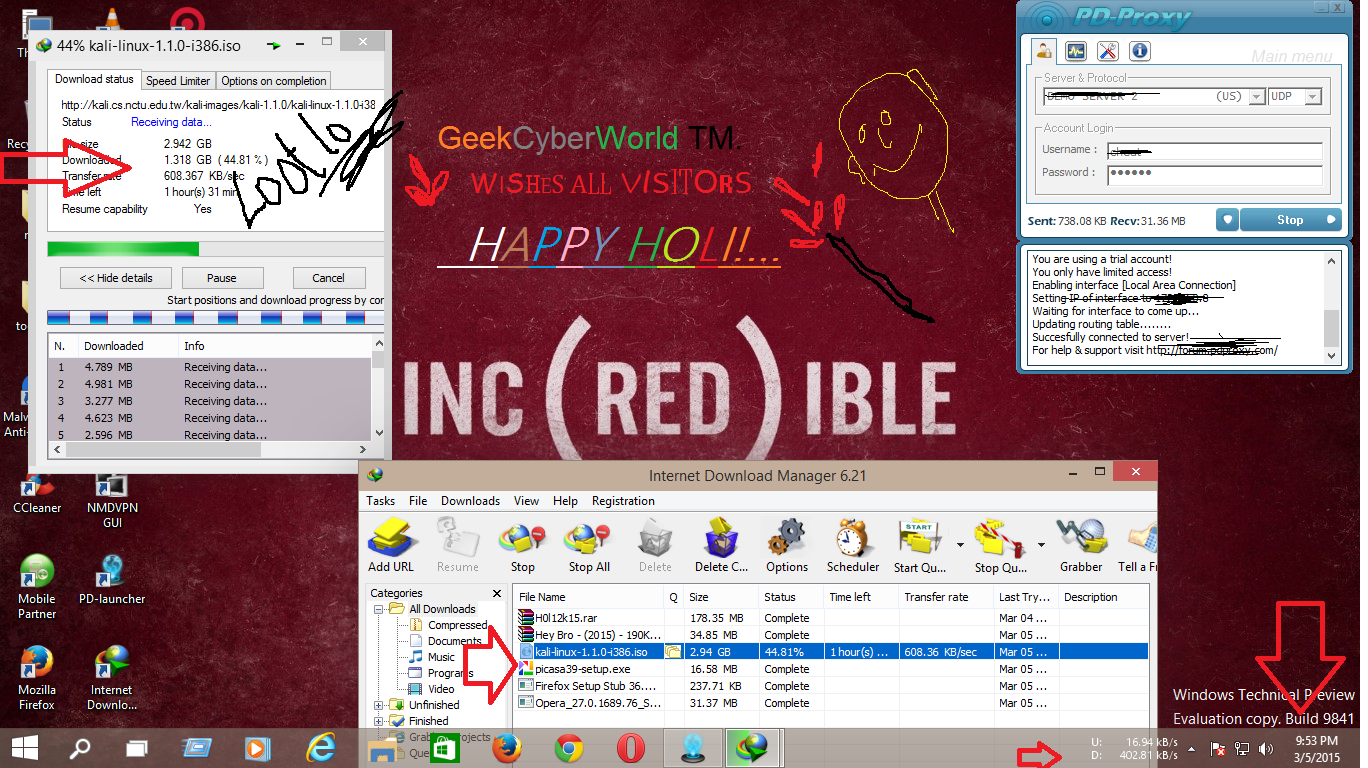This screenshot has height=768, width=1368.
Task: Click Hide details button
Action: tap(116, 278)
